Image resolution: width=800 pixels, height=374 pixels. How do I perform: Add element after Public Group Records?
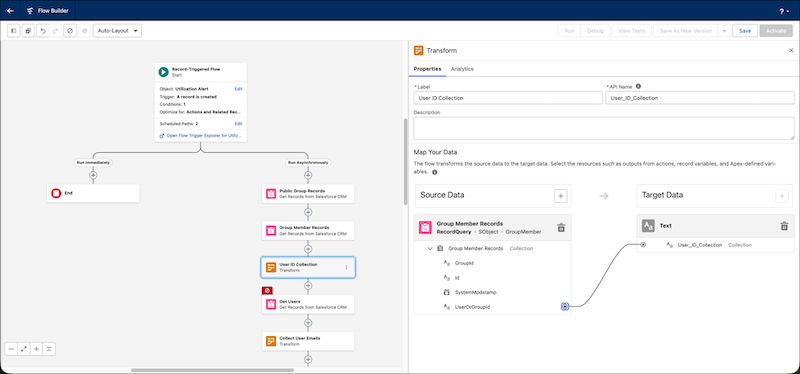point(308,212)
